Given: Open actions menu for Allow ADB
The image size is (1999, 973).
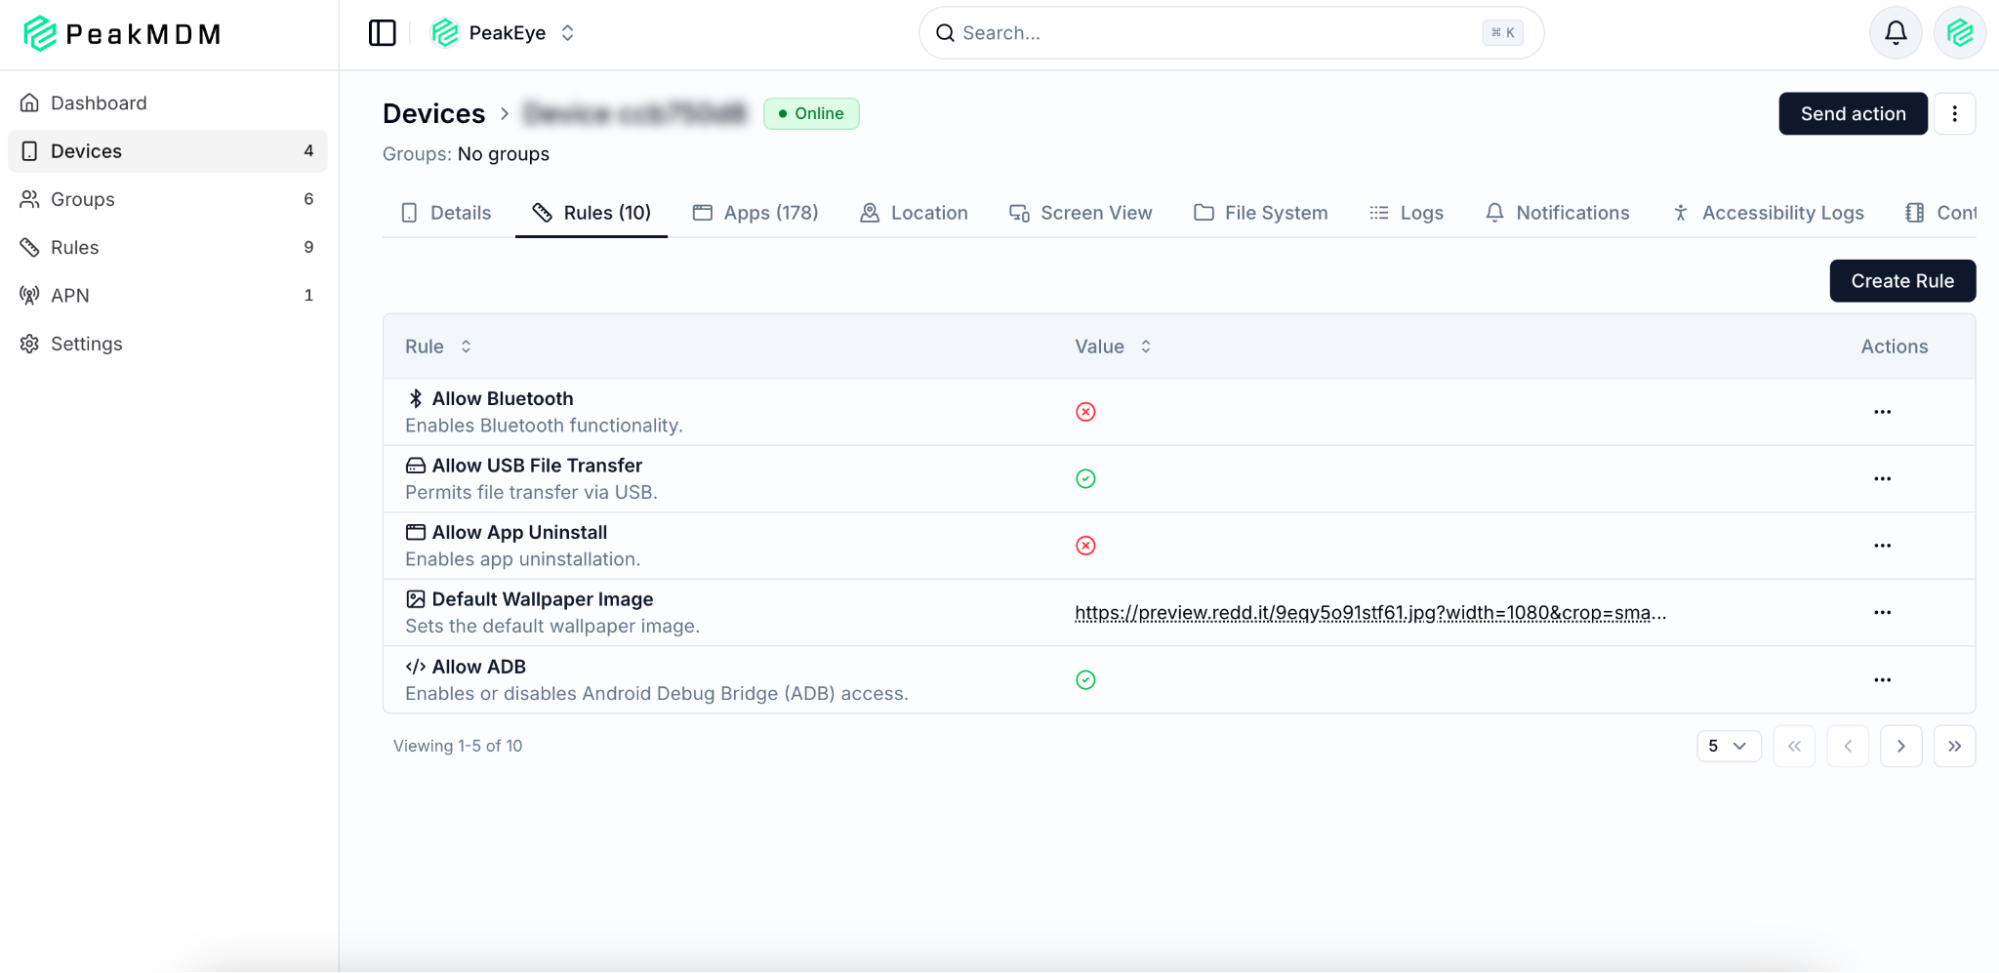Looking at the screenshot, I should (1882, 680).
